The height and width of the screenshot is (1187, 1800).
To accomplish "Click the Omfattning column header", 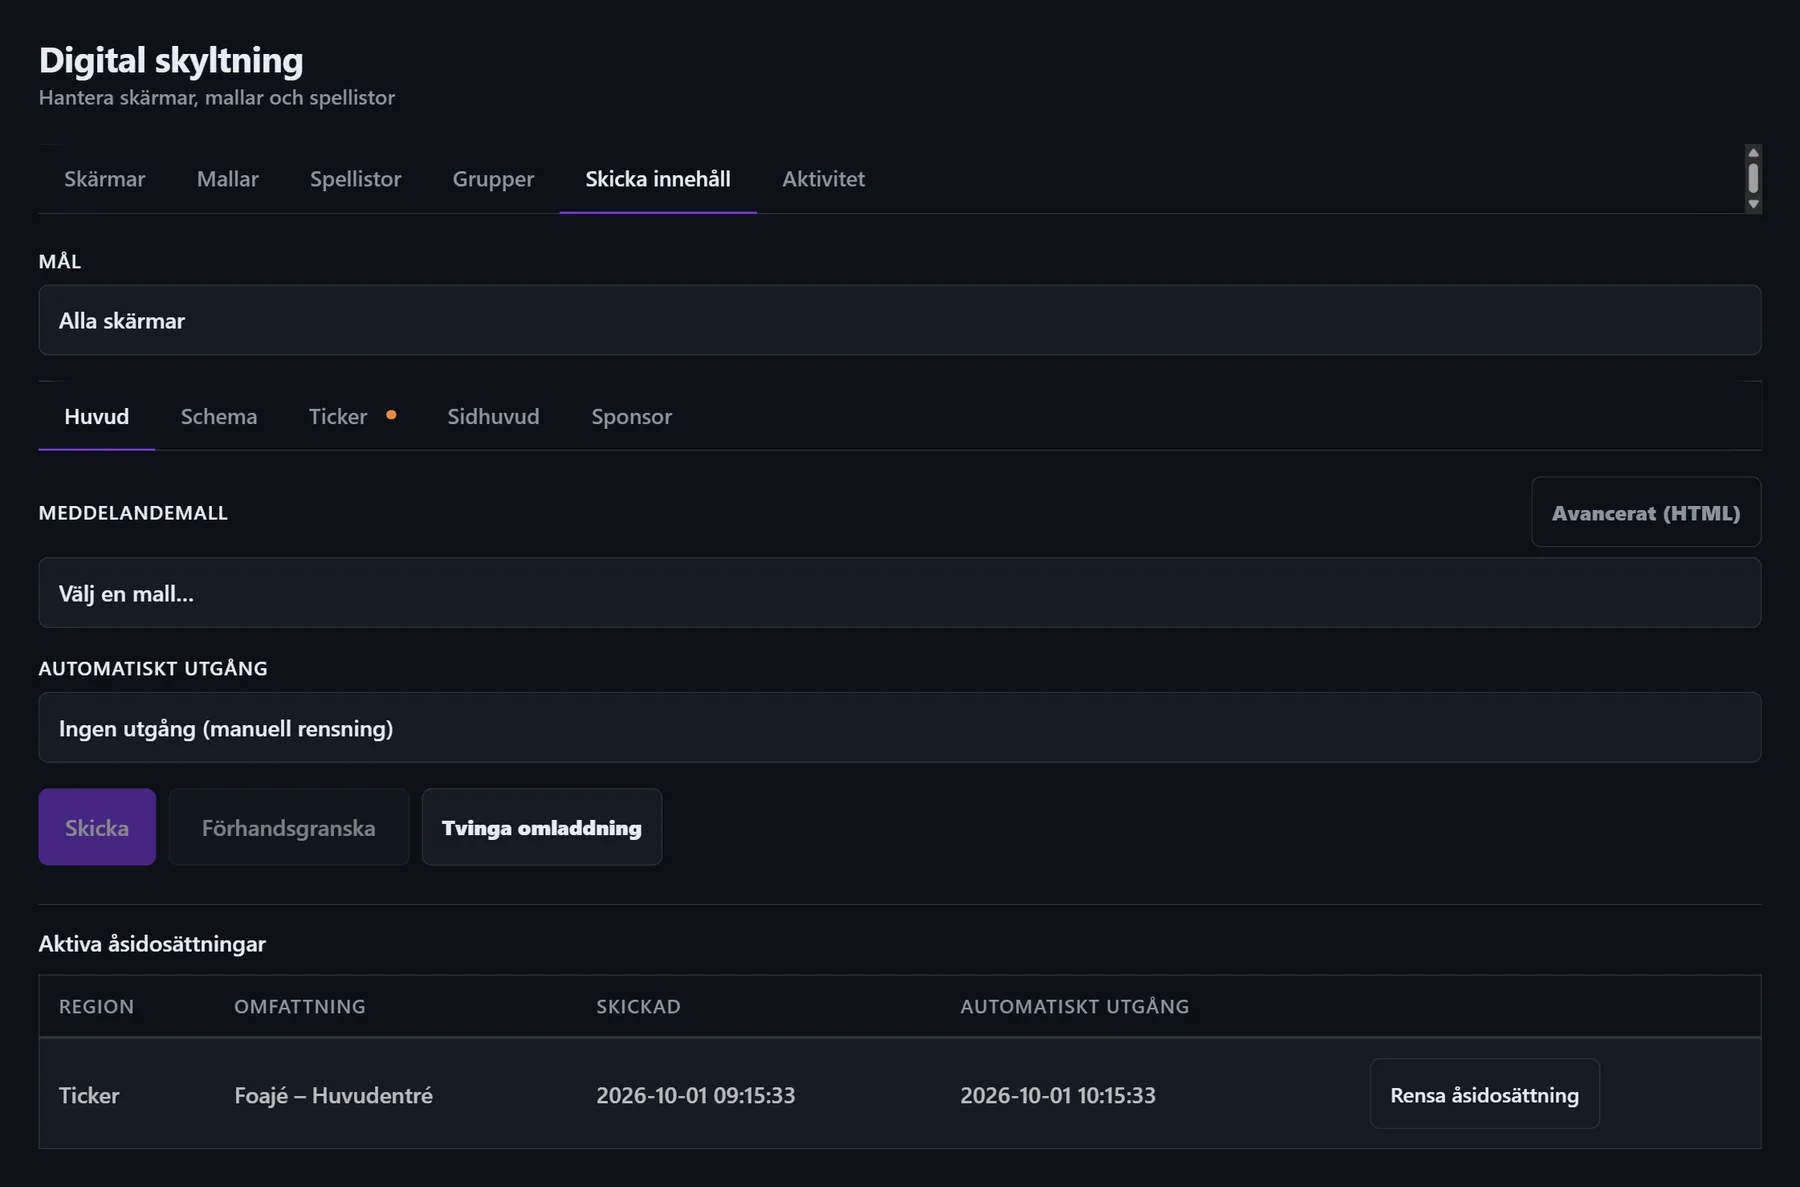I will coord(300,1006).
